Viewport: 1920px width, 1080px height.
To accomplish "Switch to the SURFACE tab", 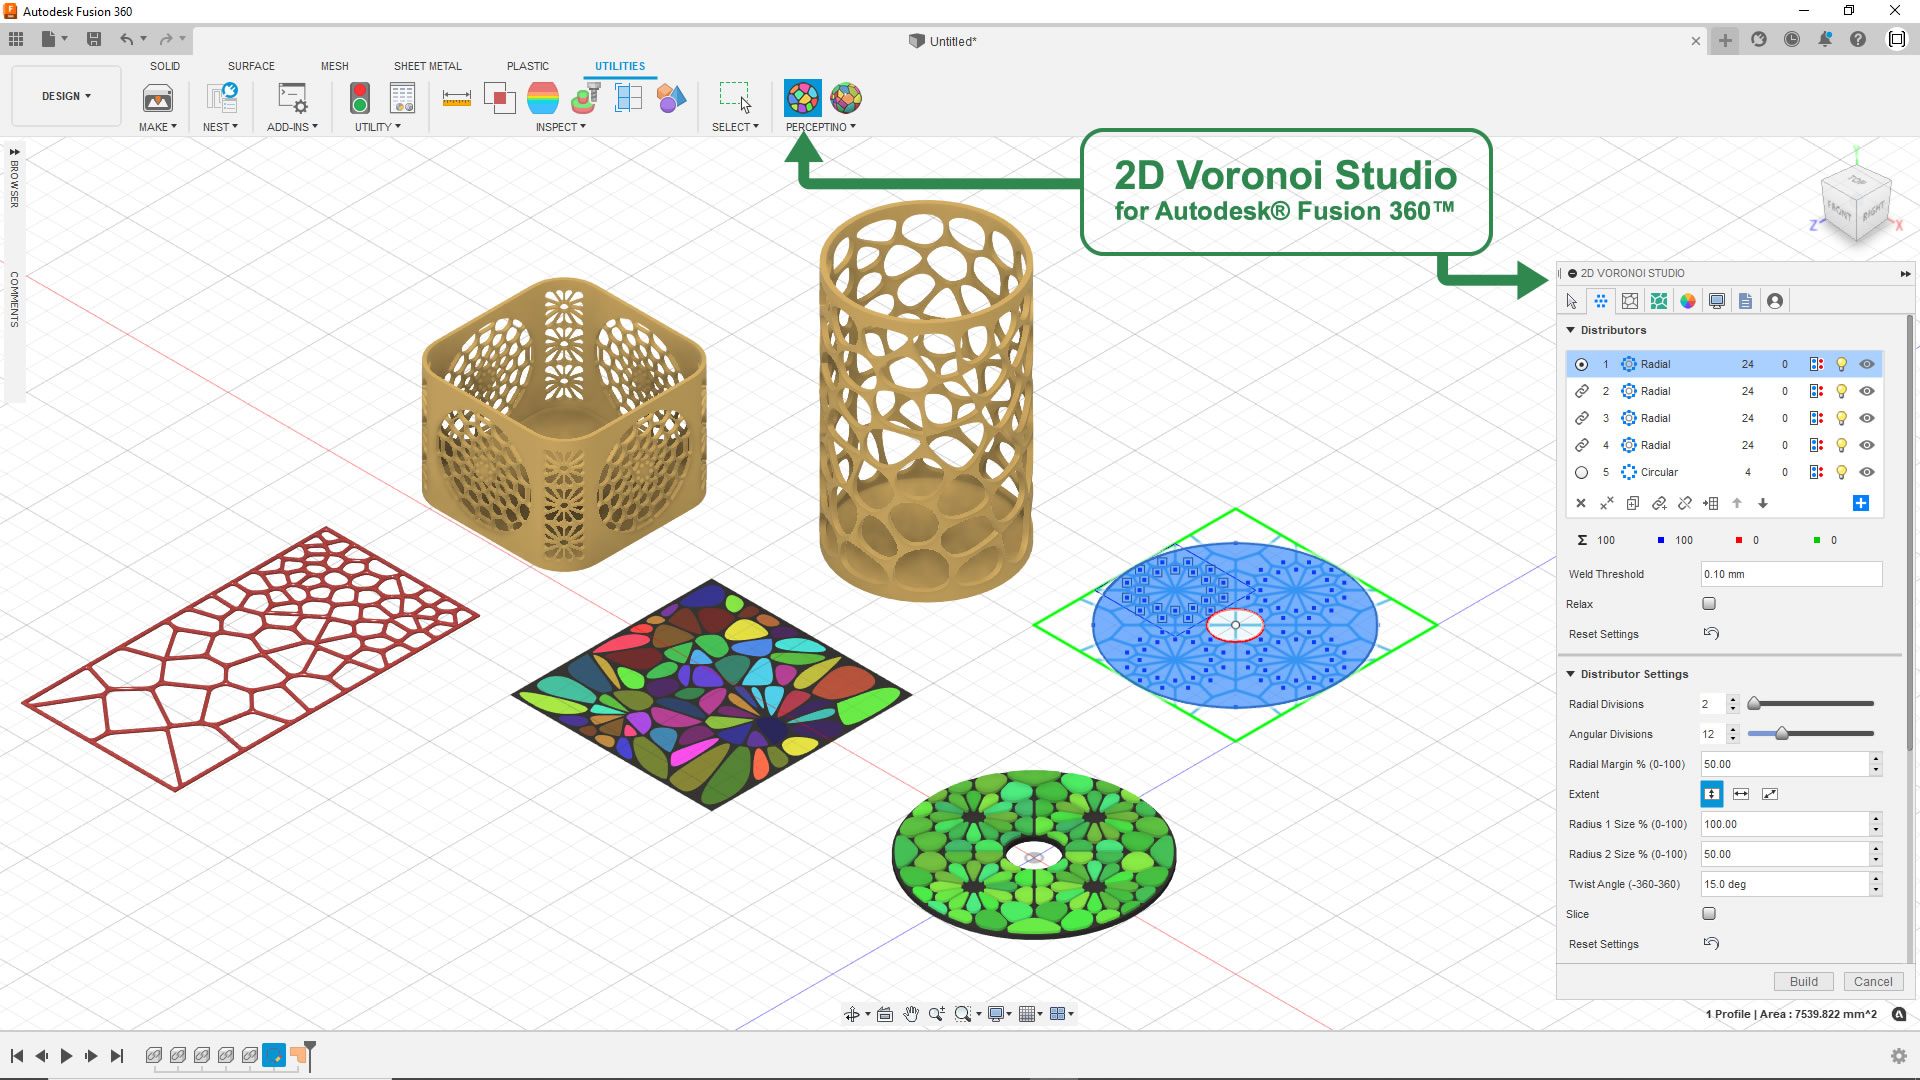I will pos(251,66).
